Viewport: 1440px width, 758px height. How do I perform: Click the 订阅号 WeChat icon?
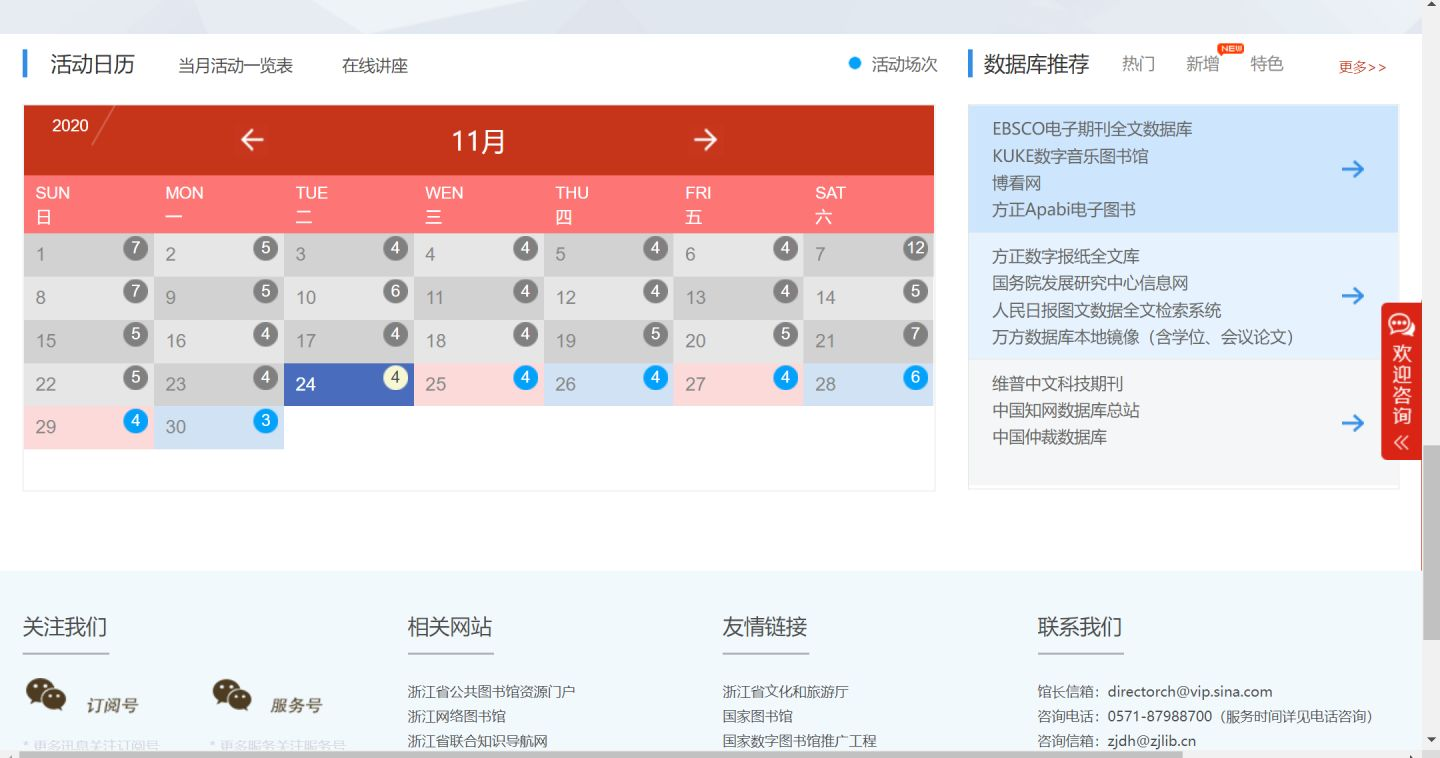(x=46, y=695)
